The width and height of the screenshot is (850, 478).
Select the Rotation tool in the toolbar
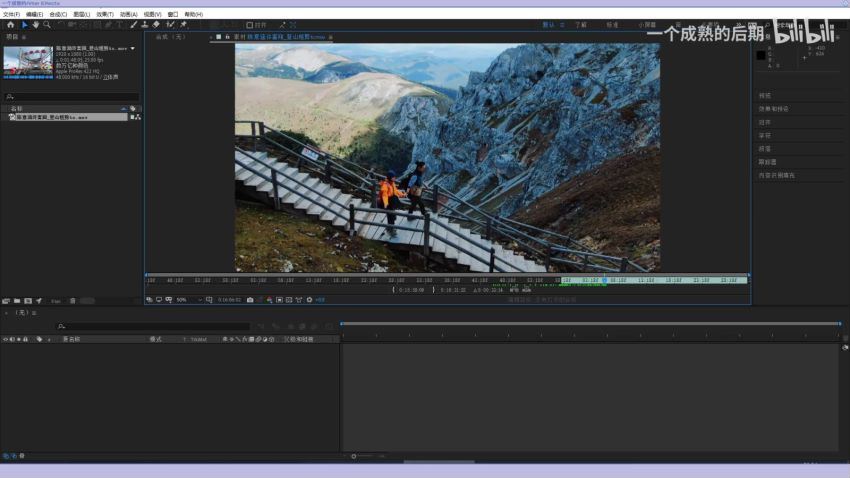point(61,25)
